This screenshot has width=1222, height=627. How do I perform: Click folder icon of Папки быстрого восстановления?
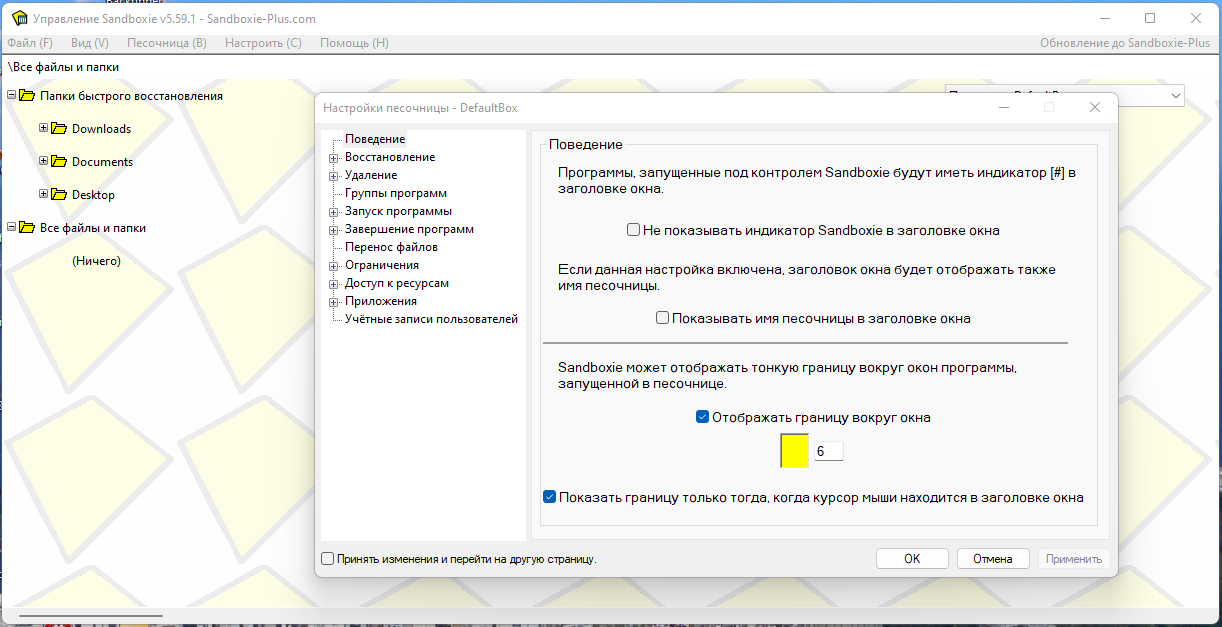click(27, 96)
